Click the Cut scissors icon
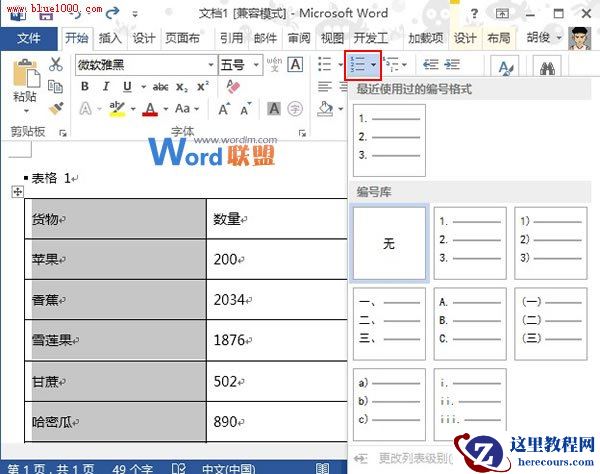The height and width of the screenshot is (474, 600). pyautogui.click(x=55, y=64)
